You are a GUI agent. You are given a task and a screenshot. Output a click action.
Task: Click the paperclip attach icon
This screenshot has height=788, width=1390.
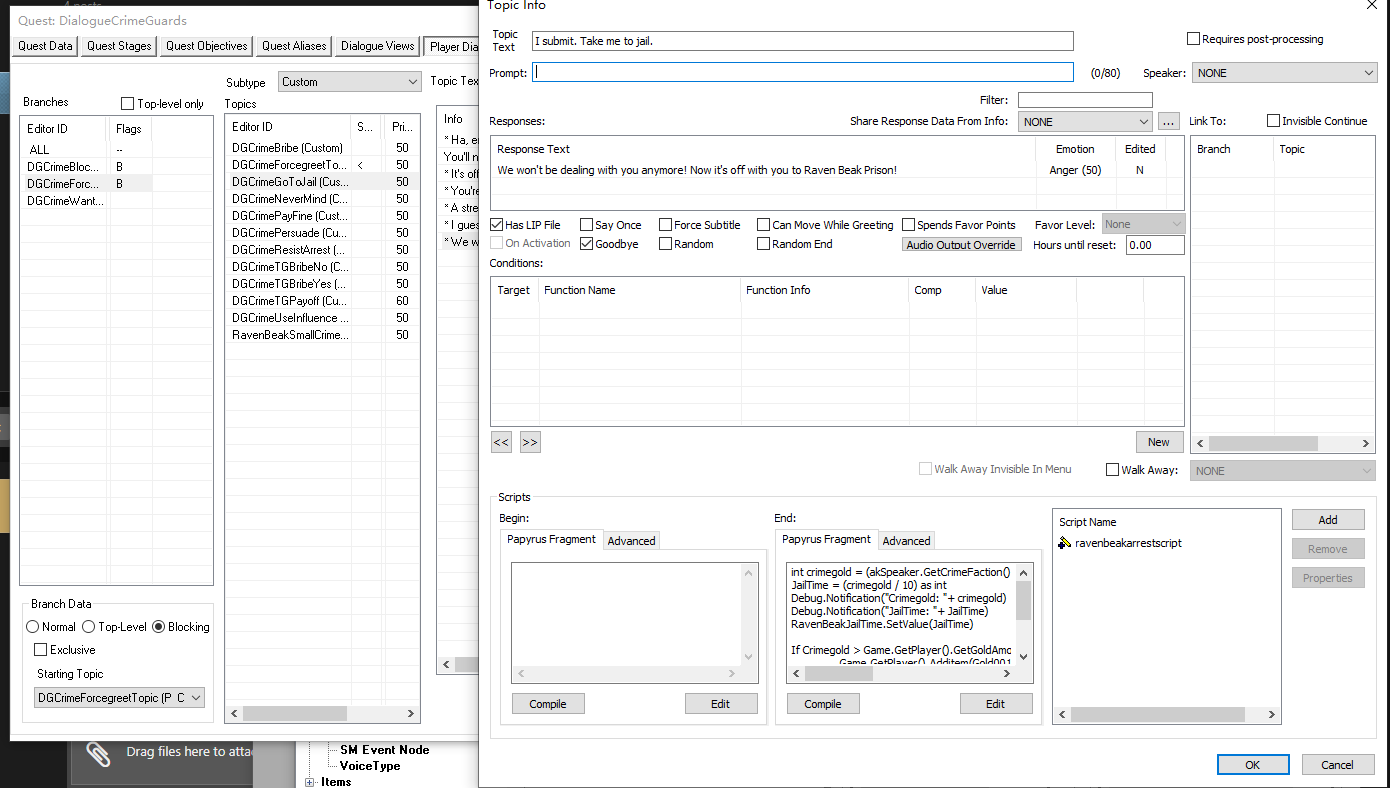[x=97, y=754]
